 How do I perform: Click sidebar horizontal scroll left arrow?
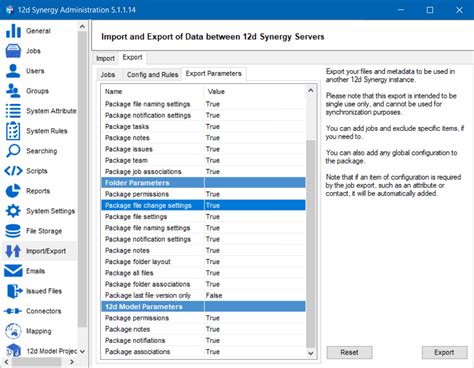pos(6,362)
